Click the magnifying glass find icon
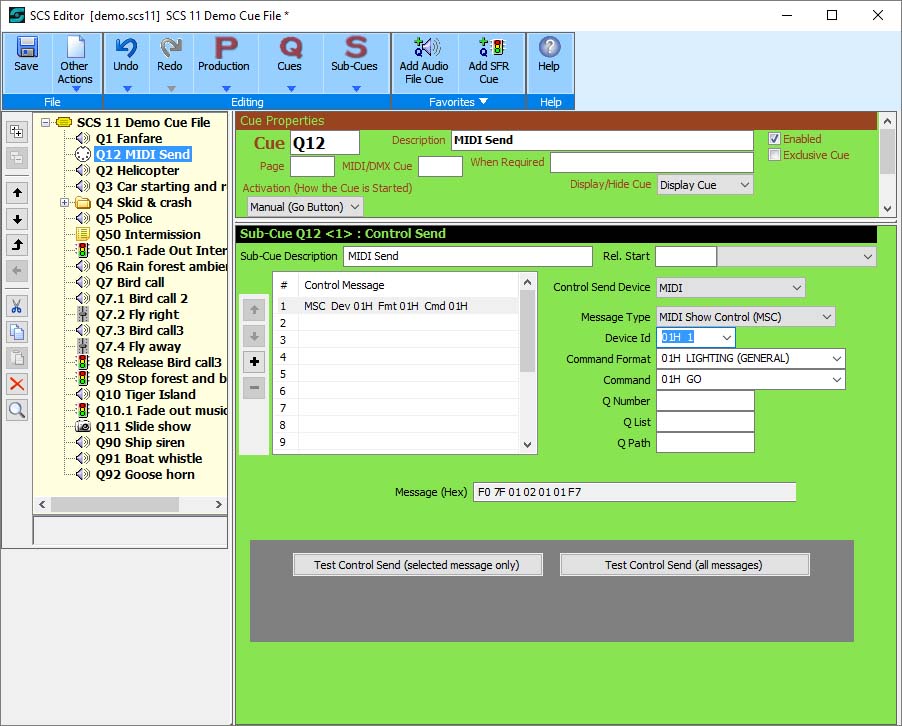Screen dimensions: 902x726 point(17,410)
